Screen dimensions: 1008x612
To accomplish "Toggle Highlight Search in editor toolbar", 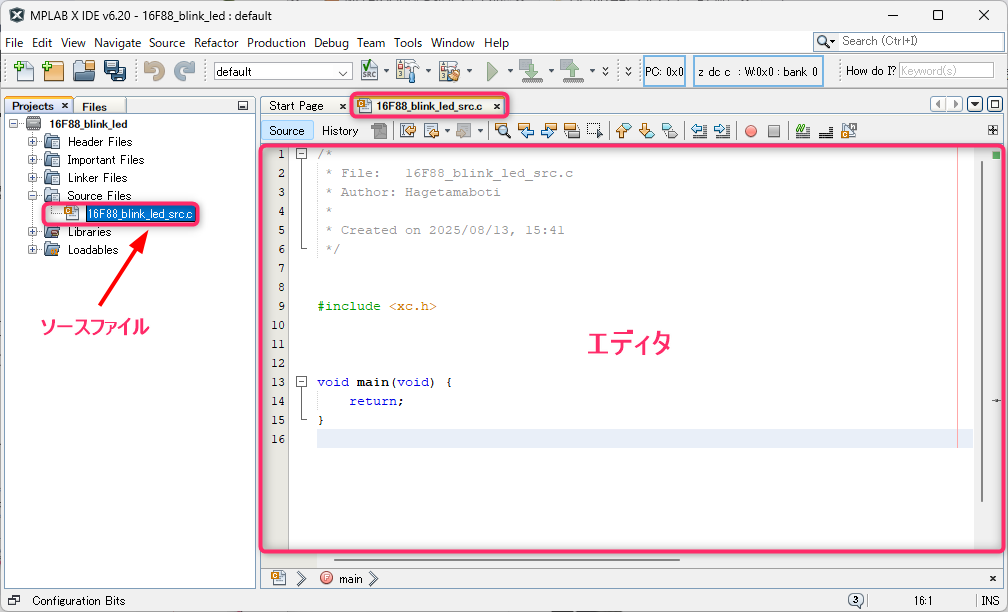I will click(x=572, y=130).
